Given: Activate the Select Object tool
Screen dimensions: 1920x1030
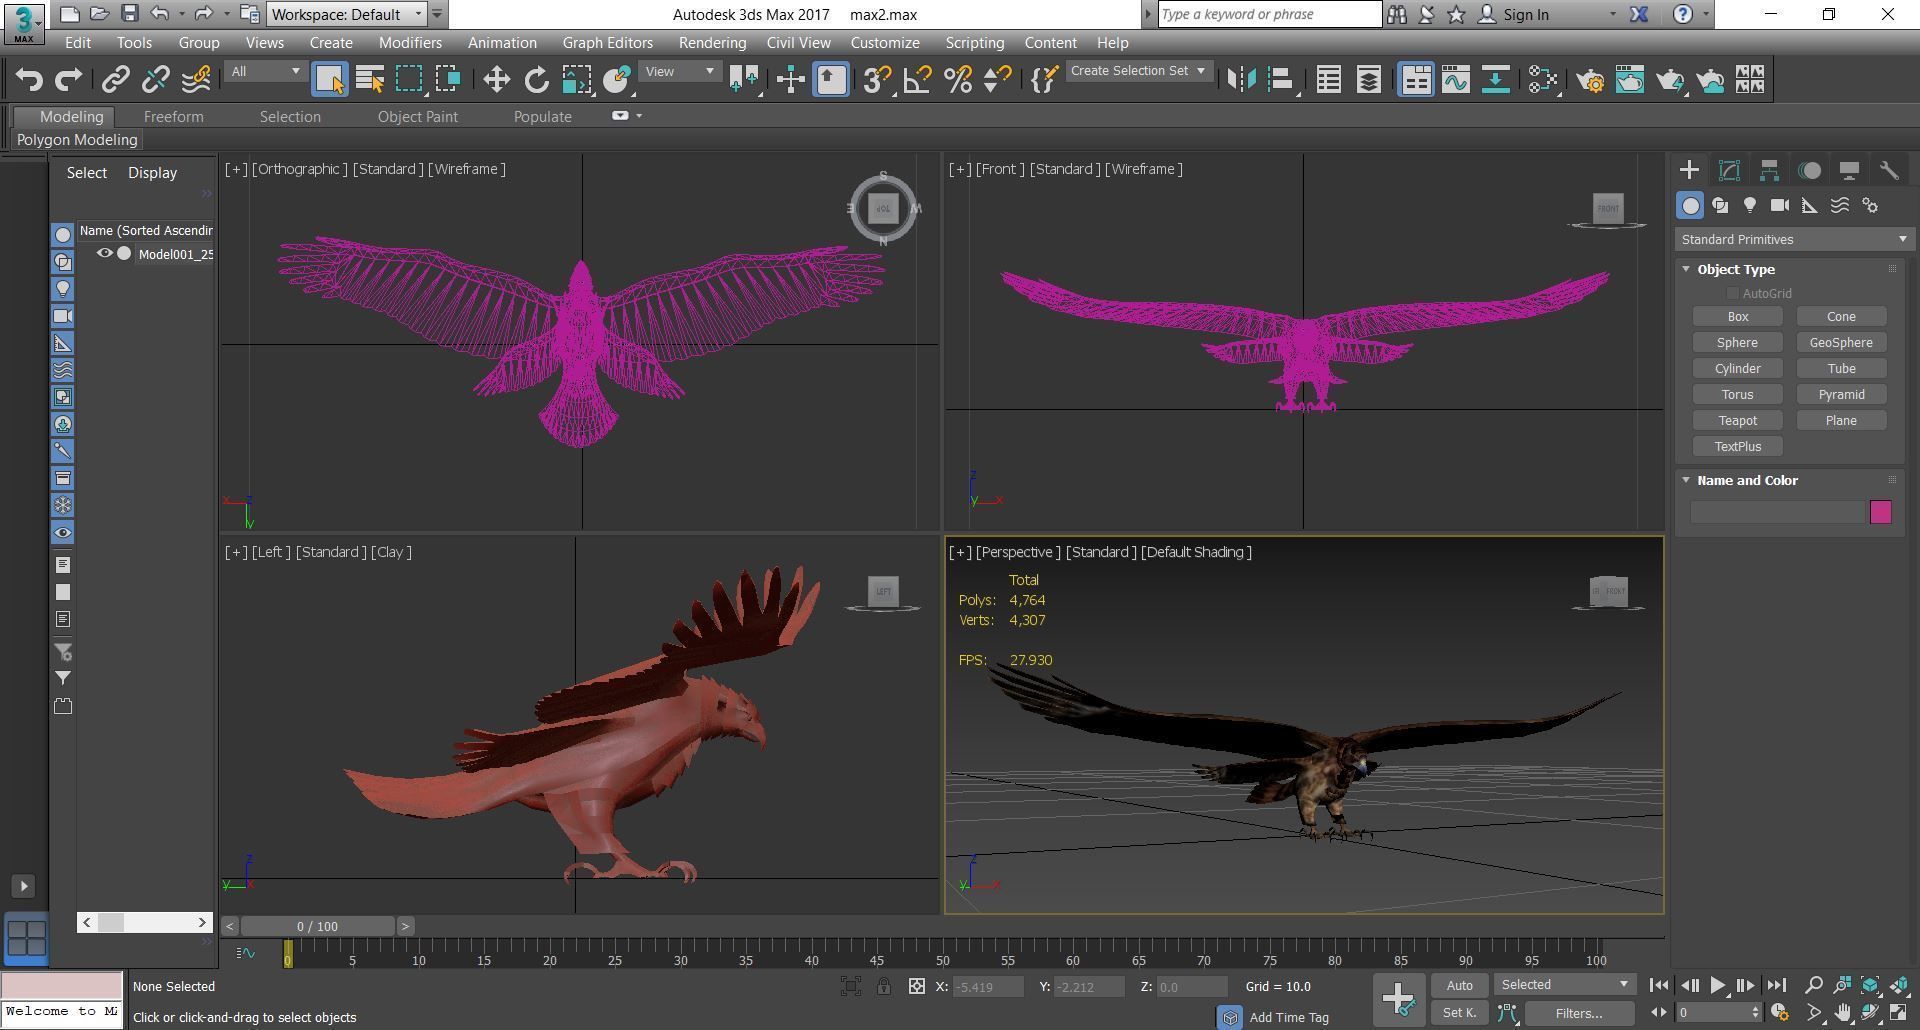Looking at the screenshot, I should (329, 79).
